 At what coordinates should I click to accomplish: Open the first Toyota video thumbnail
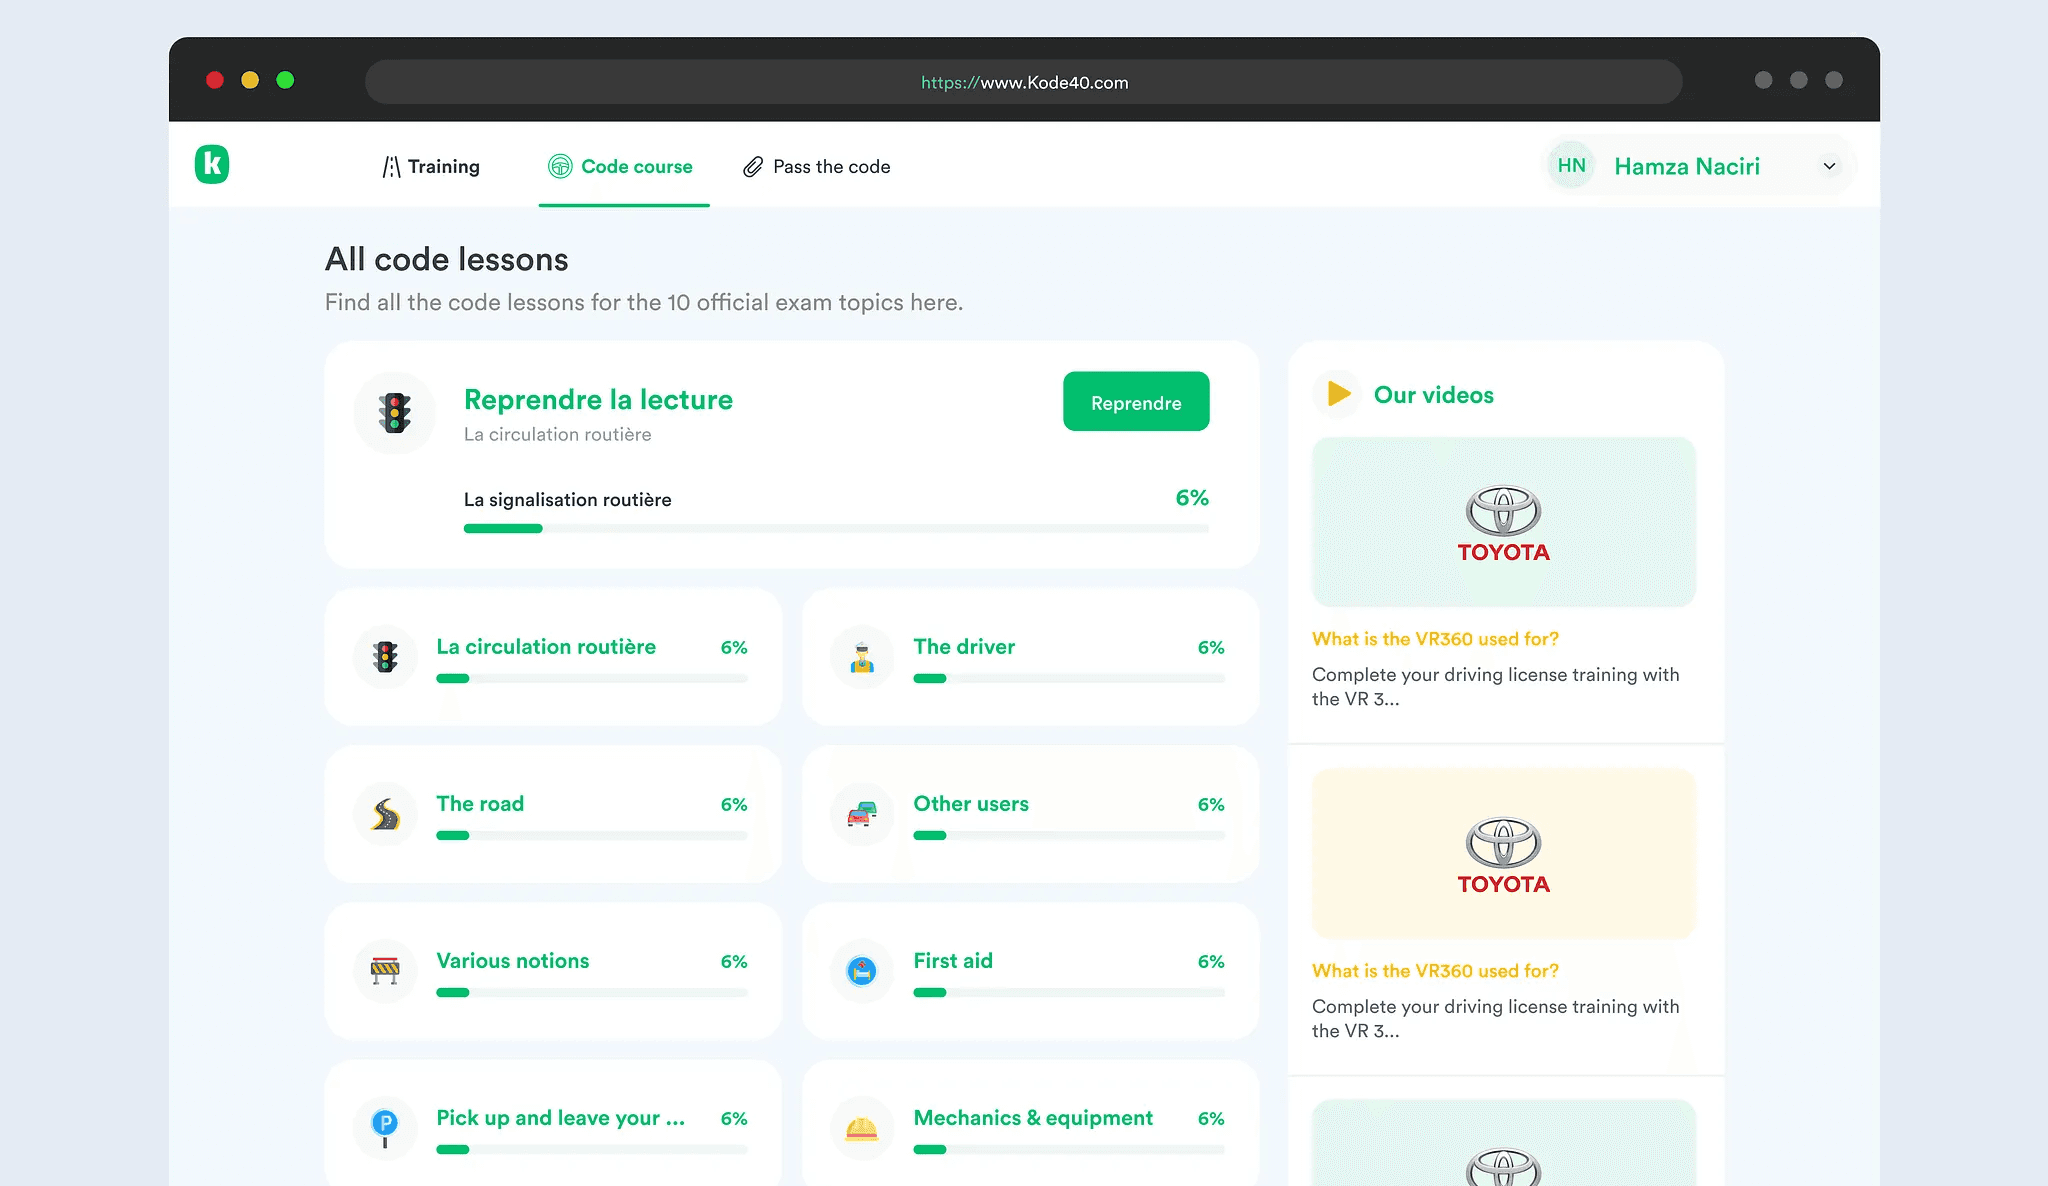pyautogui.click(x=1503, y=522)
